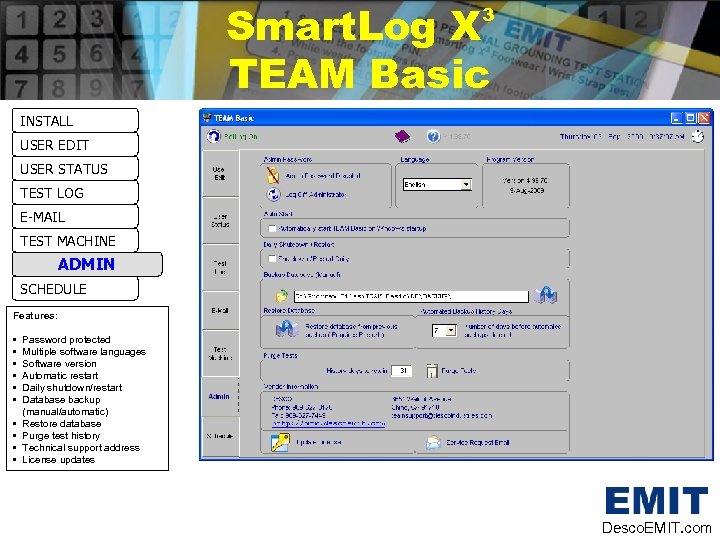Click the Service Request Email label
The image size is (720, 540).
click(478, 443)
